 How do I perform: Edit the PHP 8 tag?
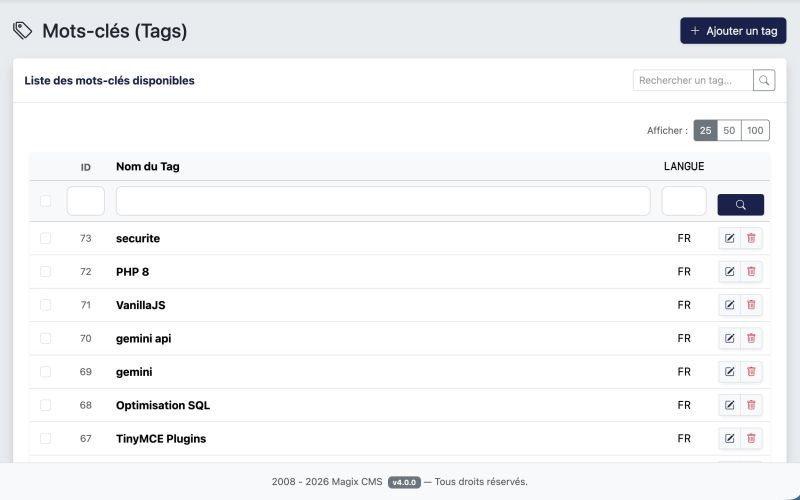click(730, 271)
